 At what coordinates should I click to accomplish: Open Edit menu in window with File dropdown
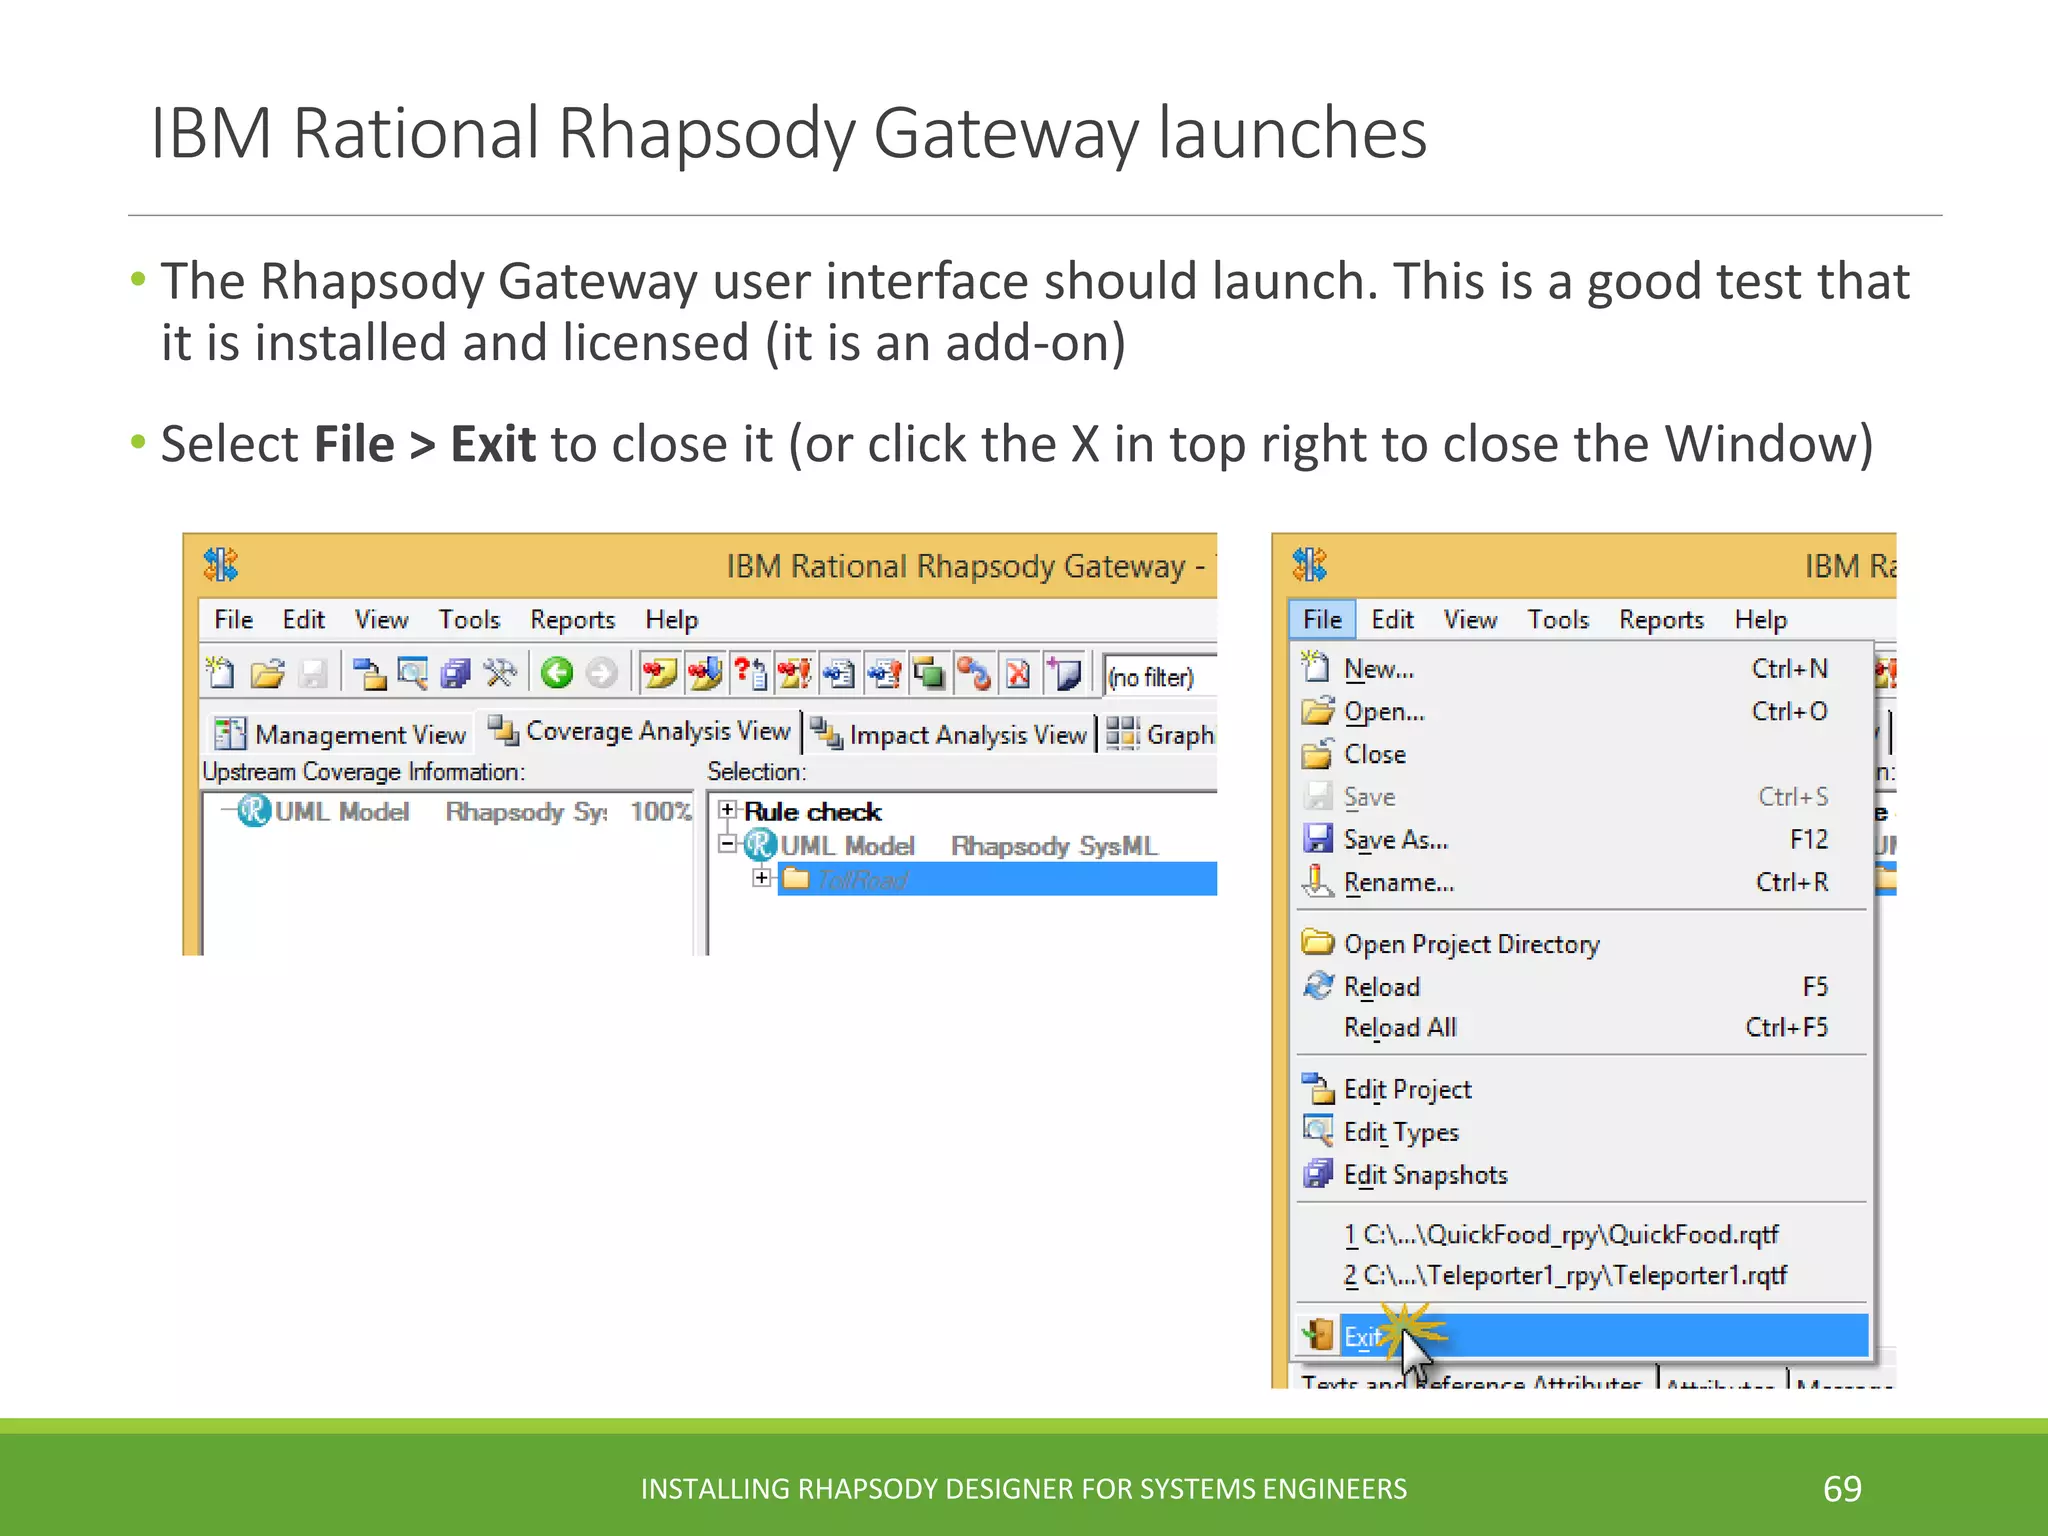click(1393, 620)
